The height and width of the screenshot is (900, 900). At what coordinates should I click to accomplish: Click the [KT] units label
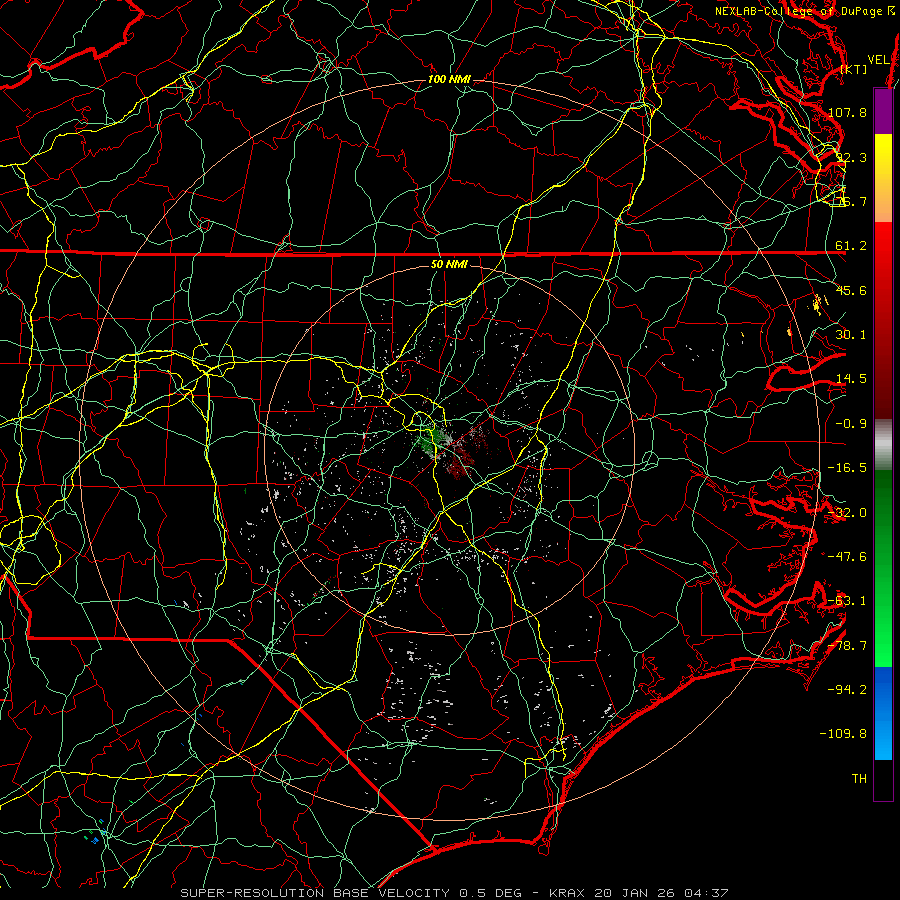point(854,70)
